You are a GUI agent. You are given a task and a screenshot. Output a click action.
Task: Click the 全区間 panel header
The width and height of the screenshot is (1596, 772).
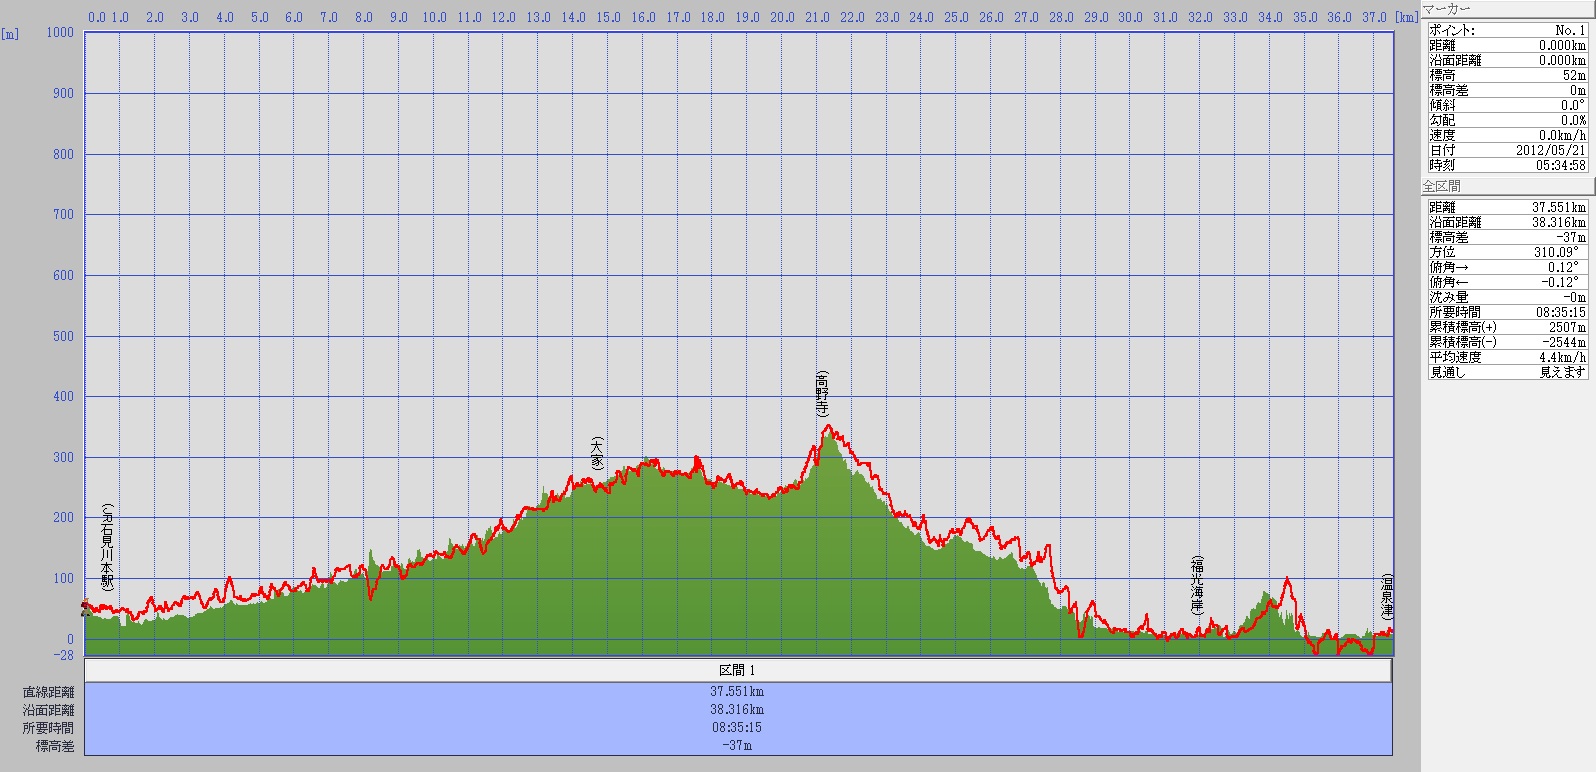[x=1507, y=186]
